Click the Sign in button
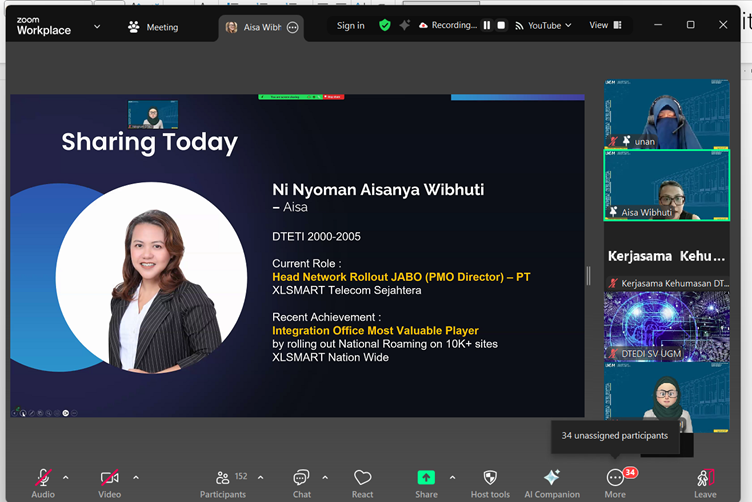The width and height of the screenshot is (752, 502). [x=350, y=25]
